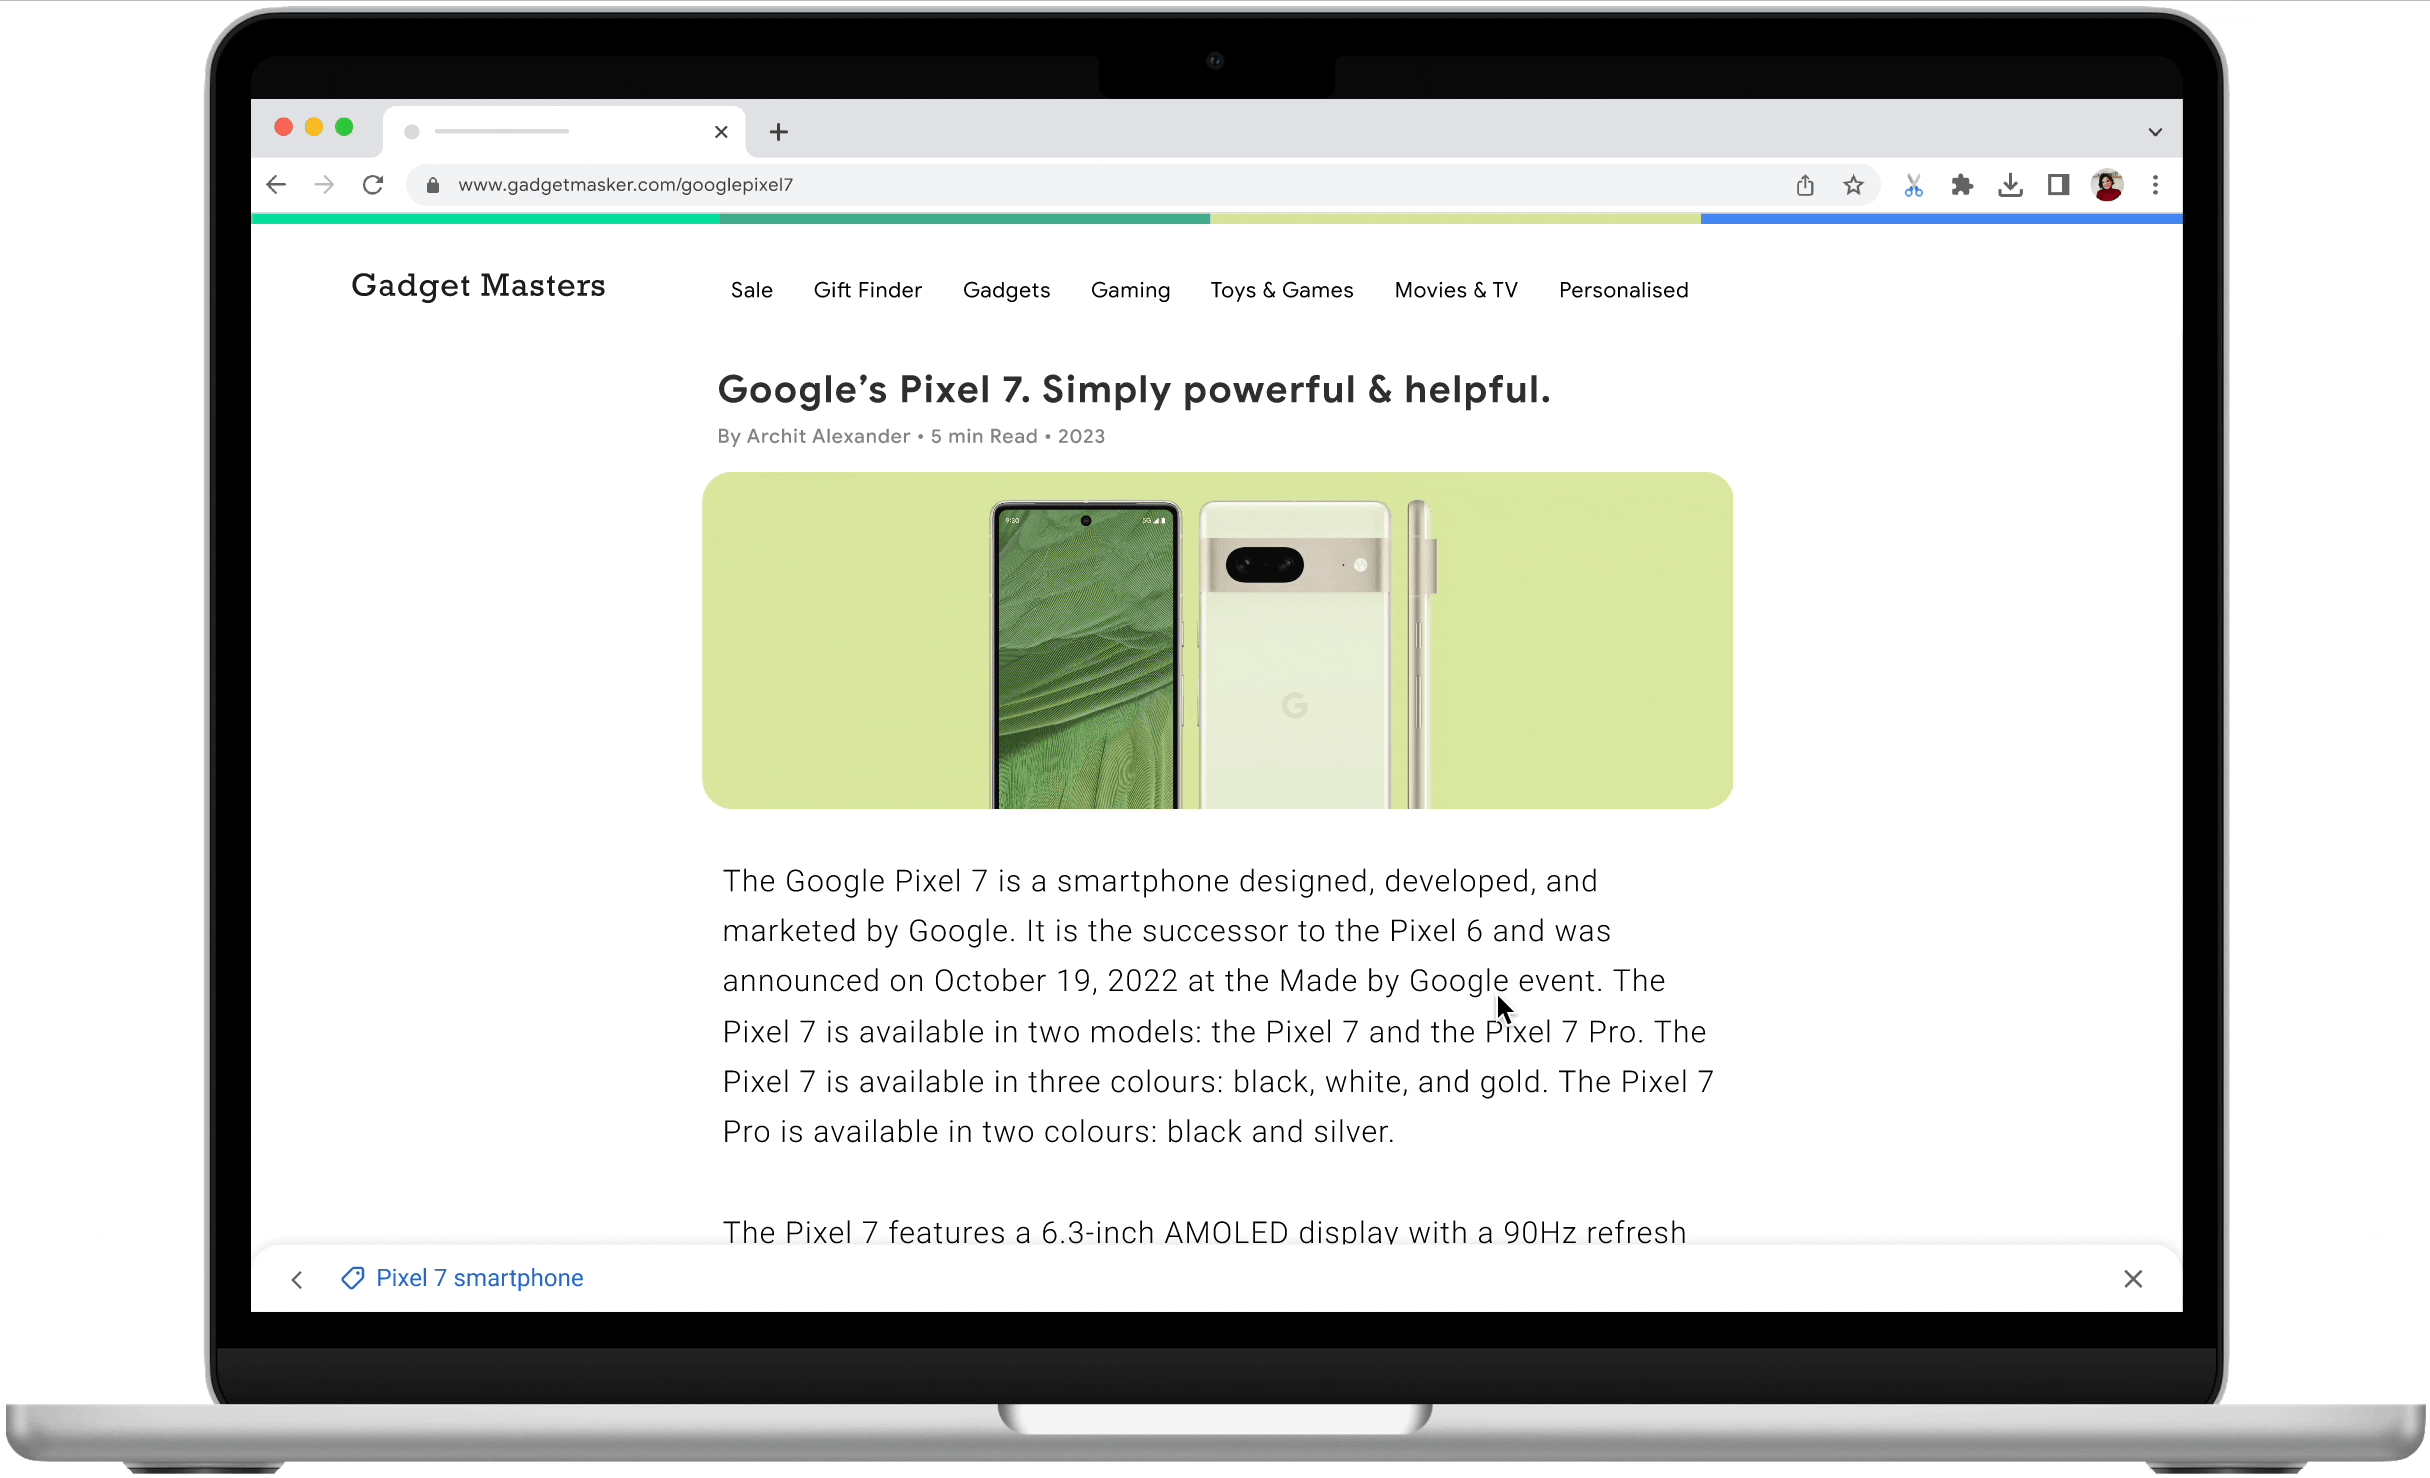Click the first article paragraph text
The width and height of the screenshot is (2430, 1478).
coord(1218,1006)
